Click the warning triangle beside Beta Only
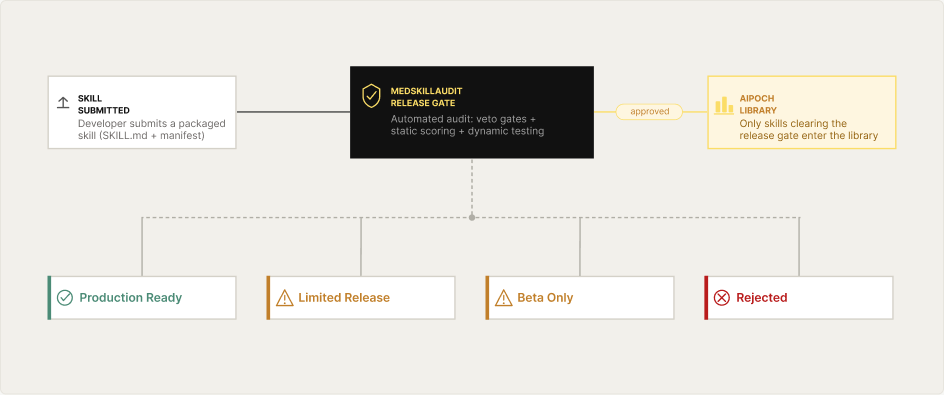Image resolution: width=944 pixels, height=395 pixels. (x=503, y=297)
